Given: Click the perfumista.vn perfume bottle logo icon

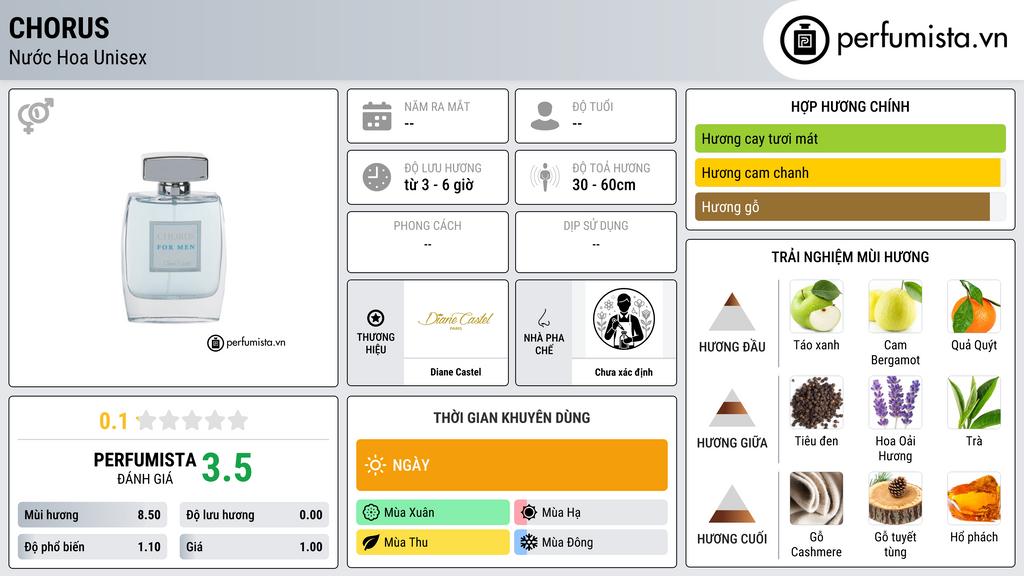Looking at the screenshot, I should tap(804, 40).
